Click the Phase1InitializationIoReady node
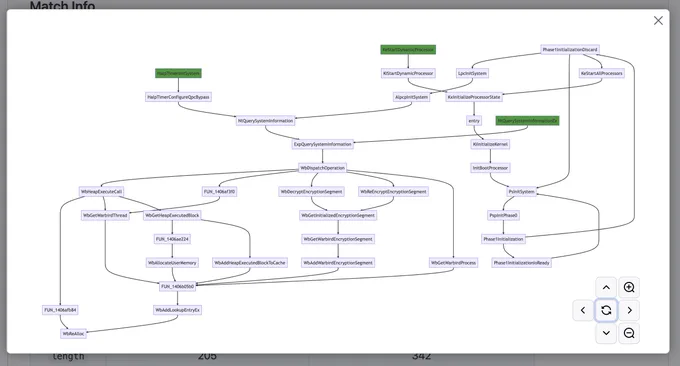The image size is (680, 366). point(521,263)
